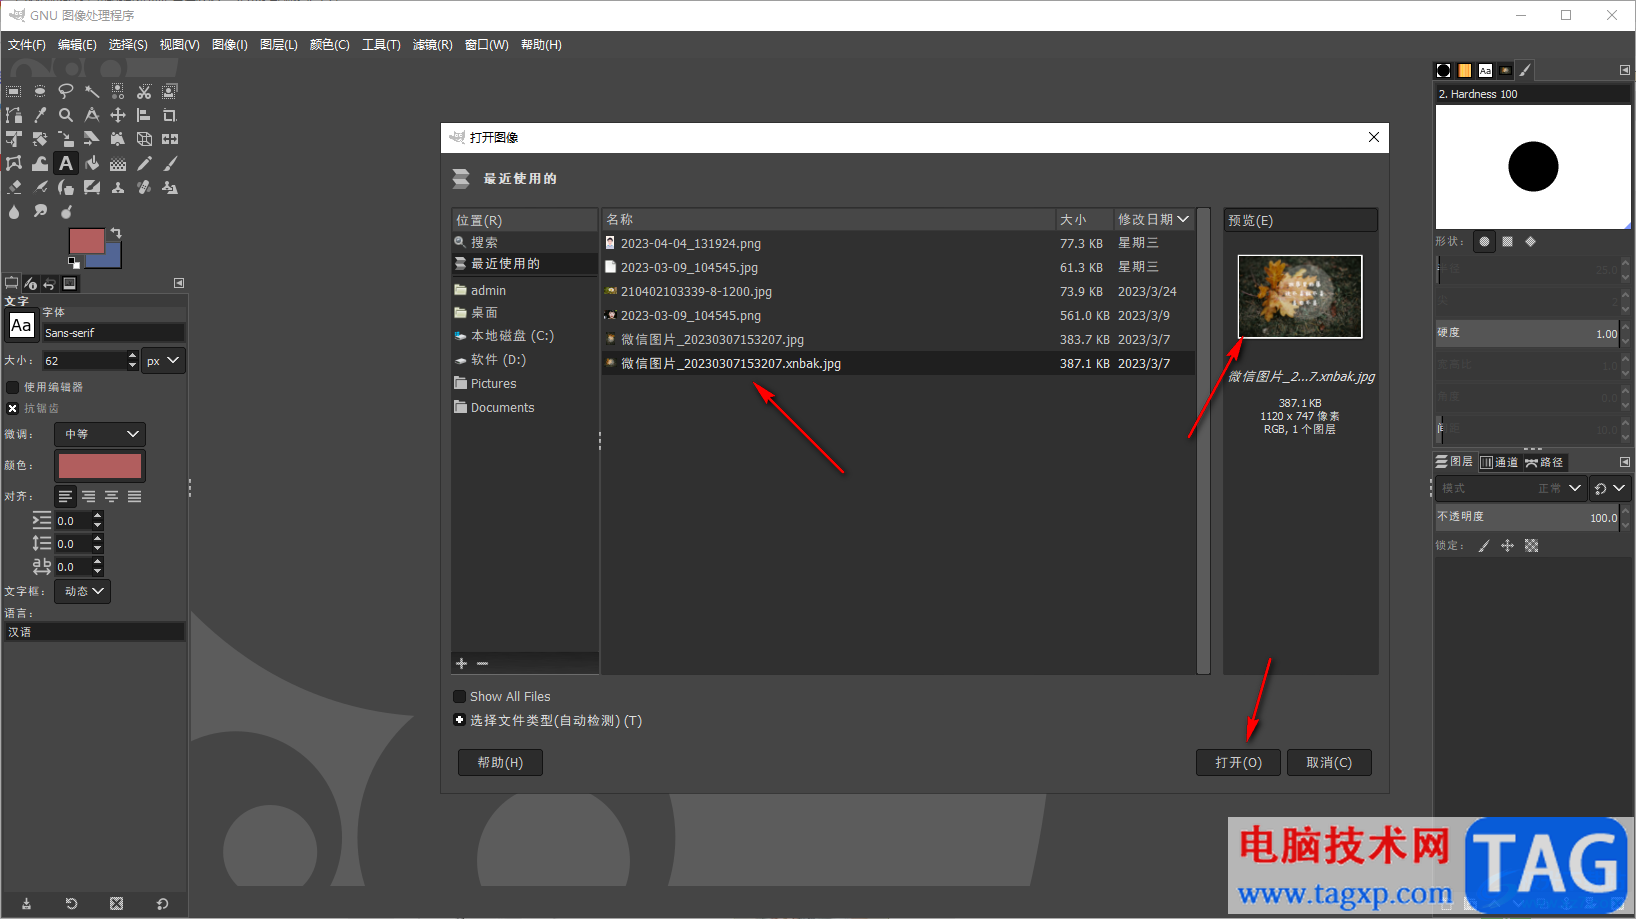
Task: Select the Move tool
Action: (x=118, y=115)
